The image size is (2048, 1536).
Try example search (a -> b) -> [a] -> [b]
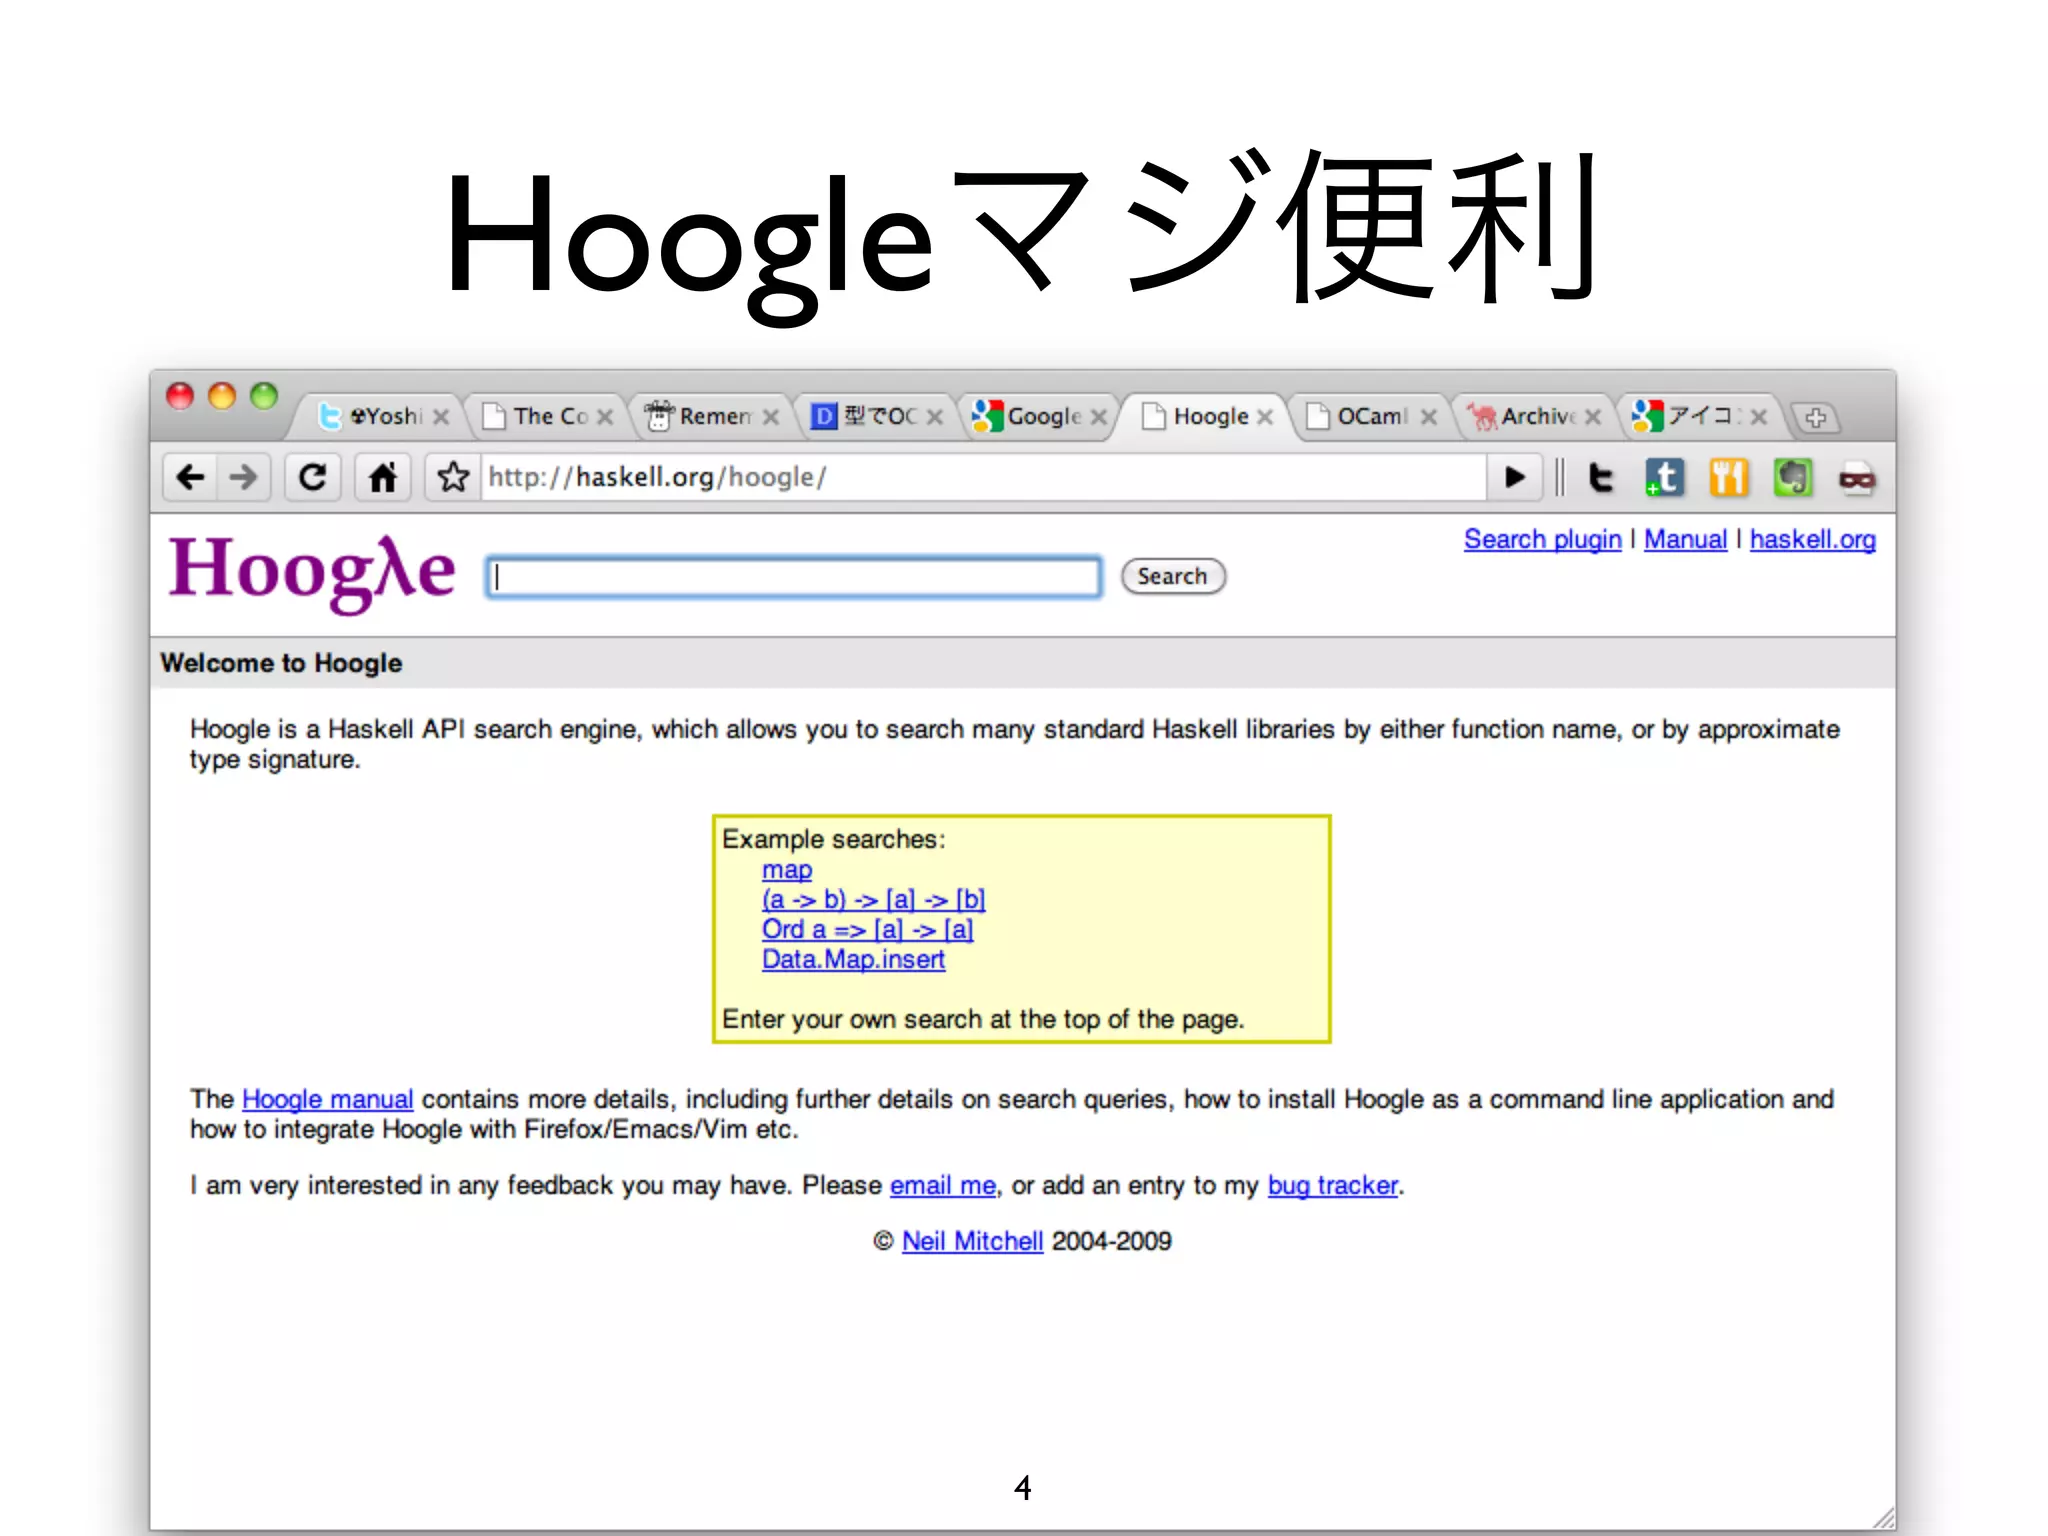tap(873, 899)
